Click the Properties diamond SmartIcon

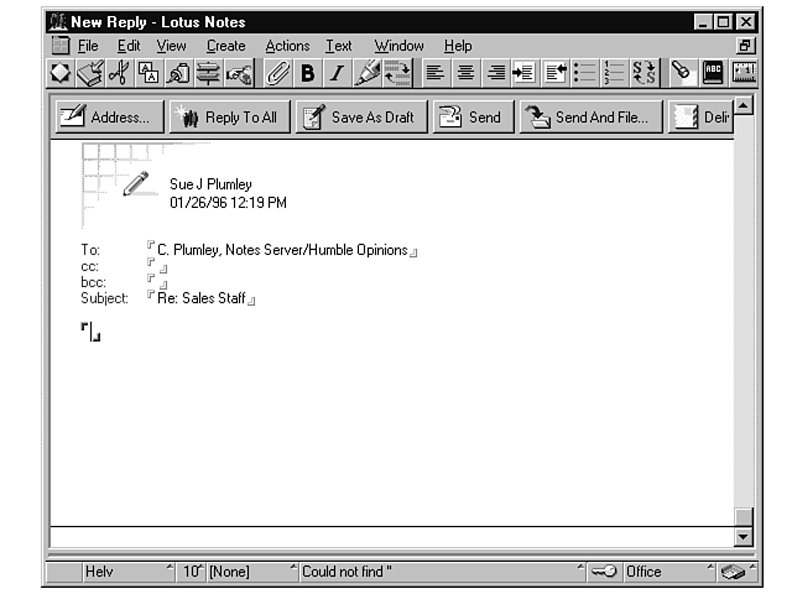click(x=61, y=73)
